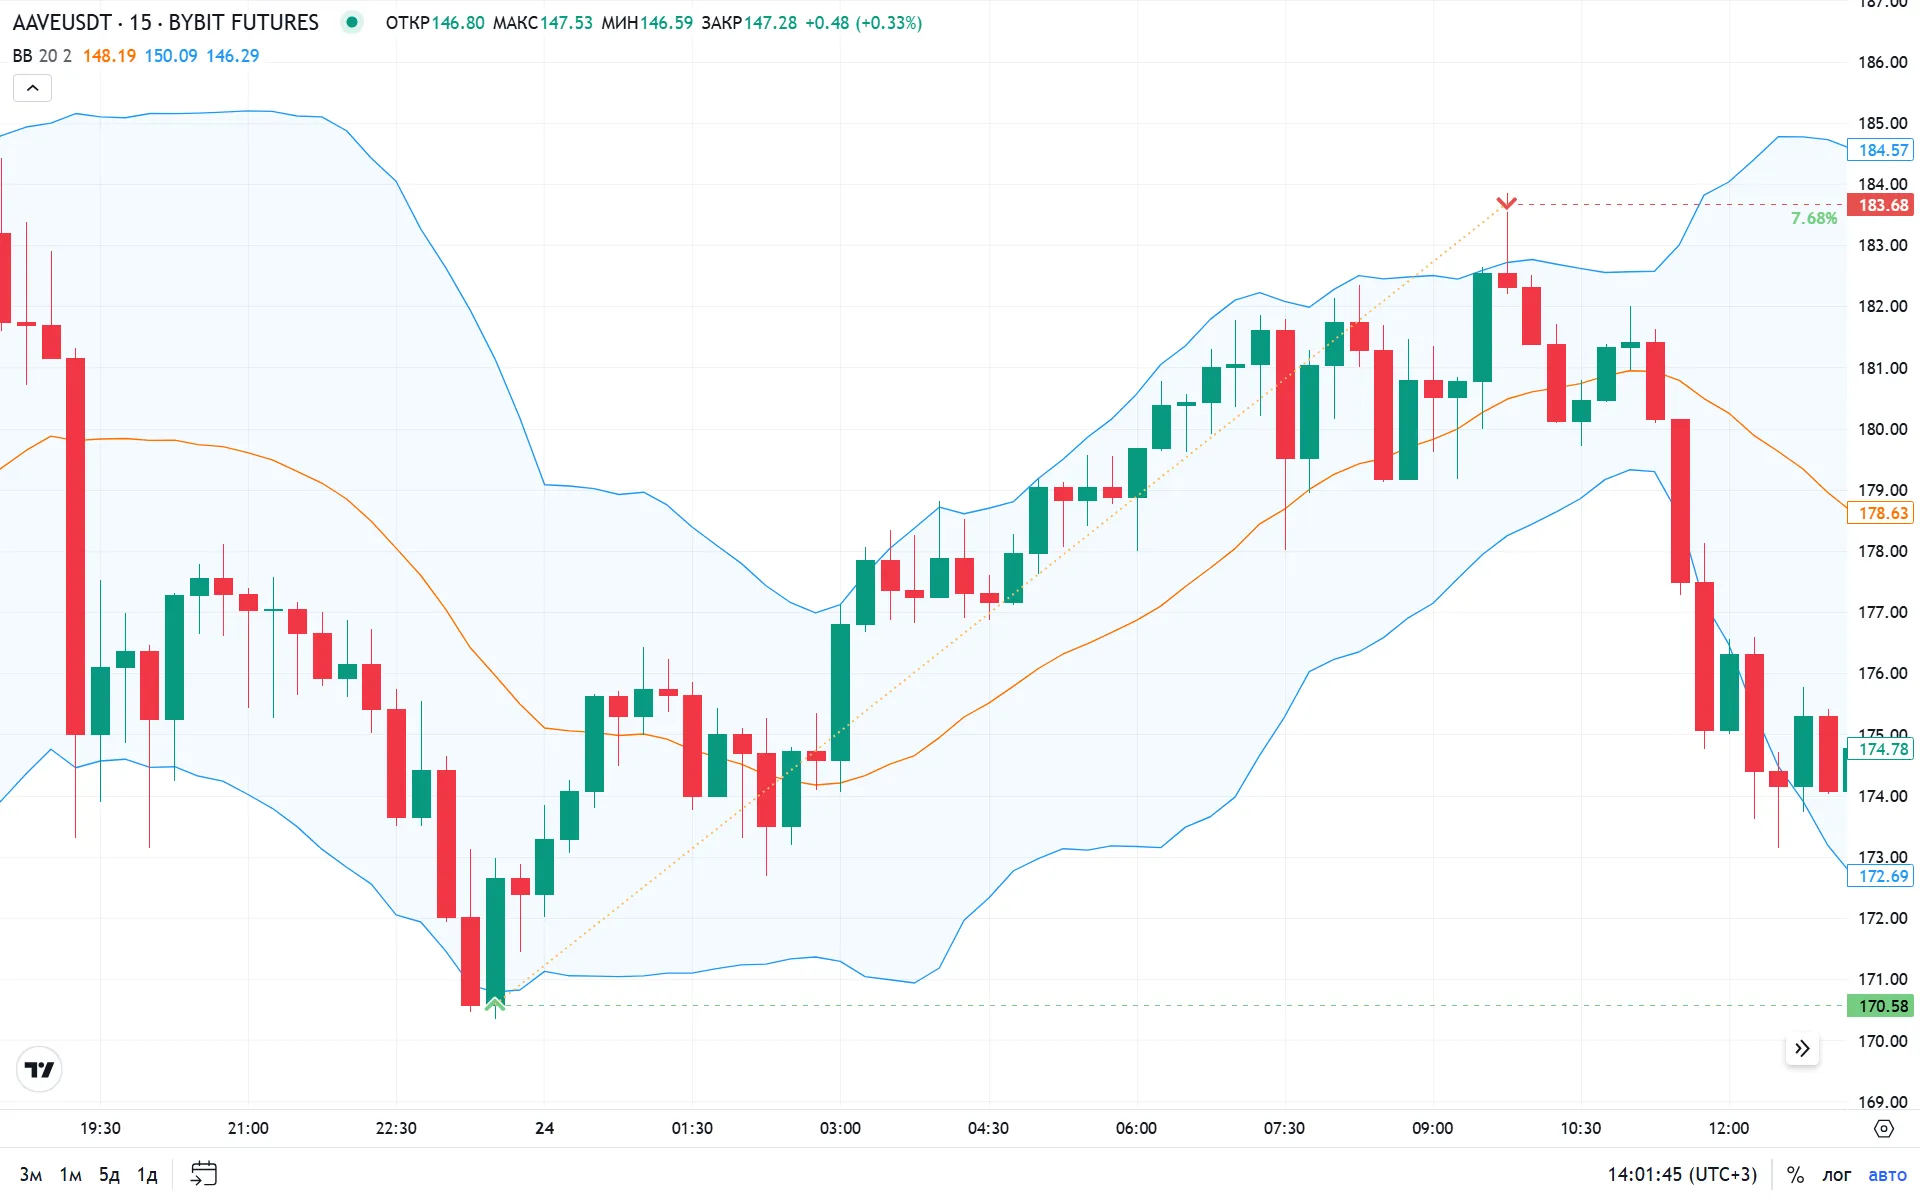Click the red down-arrow marker on chart
This screenshot has width=1920, height=1200.
[1506, 202]
